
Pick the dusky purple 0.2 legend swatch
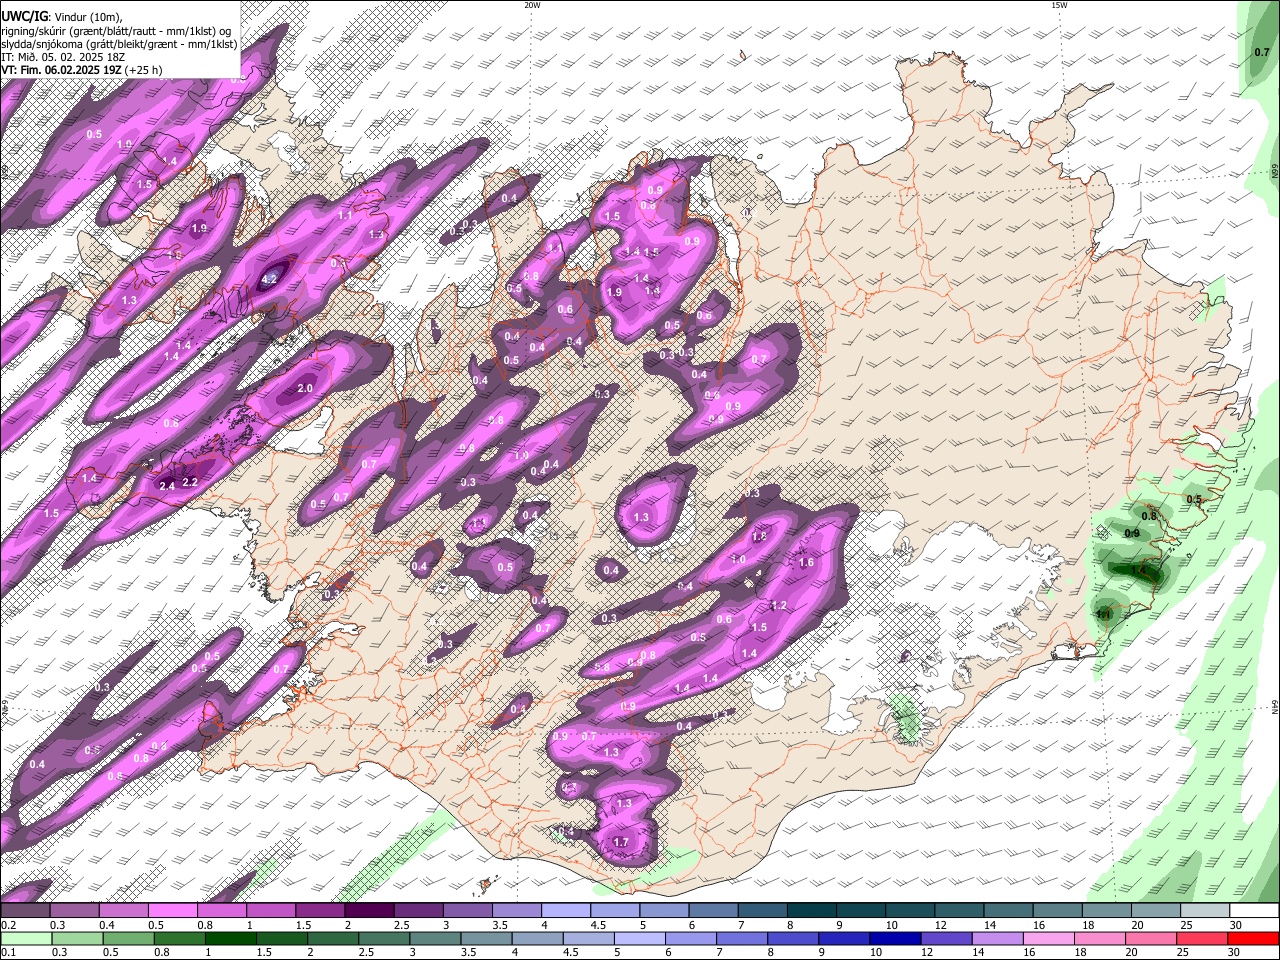coord(25,910)
